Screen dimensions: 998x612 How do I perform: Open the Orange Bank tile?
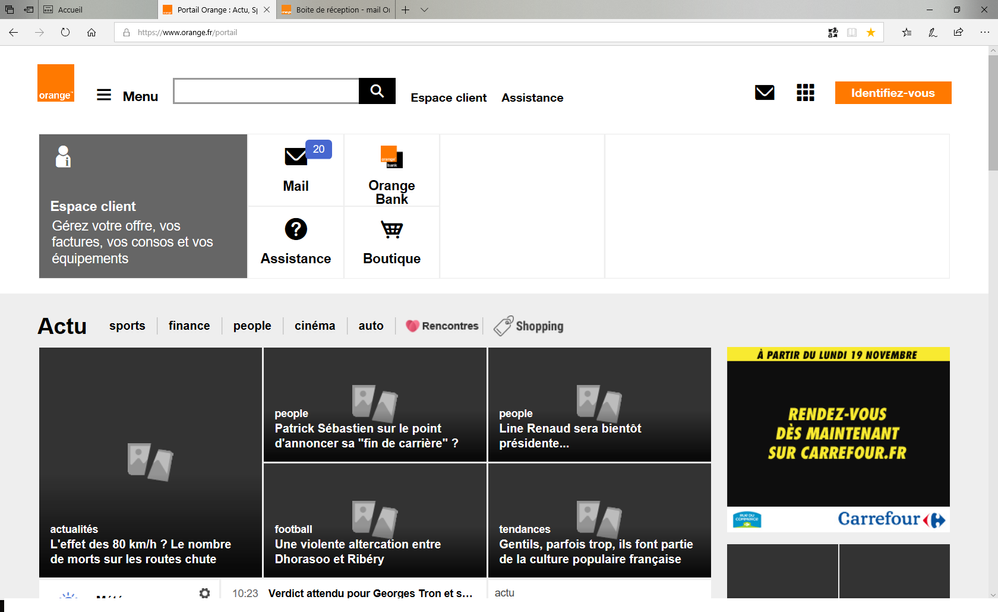pyautogui.click(x=391, y=170)
